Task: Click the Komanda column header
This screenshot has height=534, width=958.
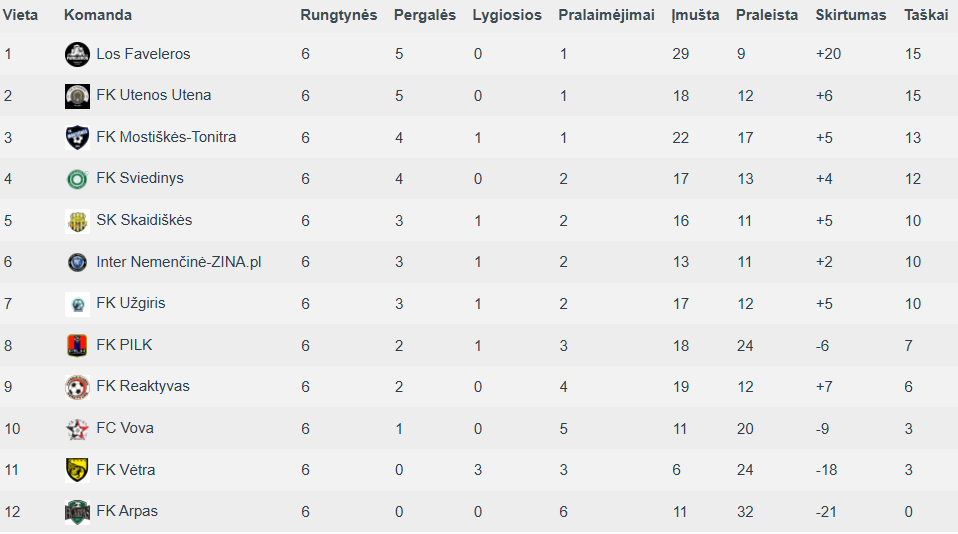Action: point(98,15)
